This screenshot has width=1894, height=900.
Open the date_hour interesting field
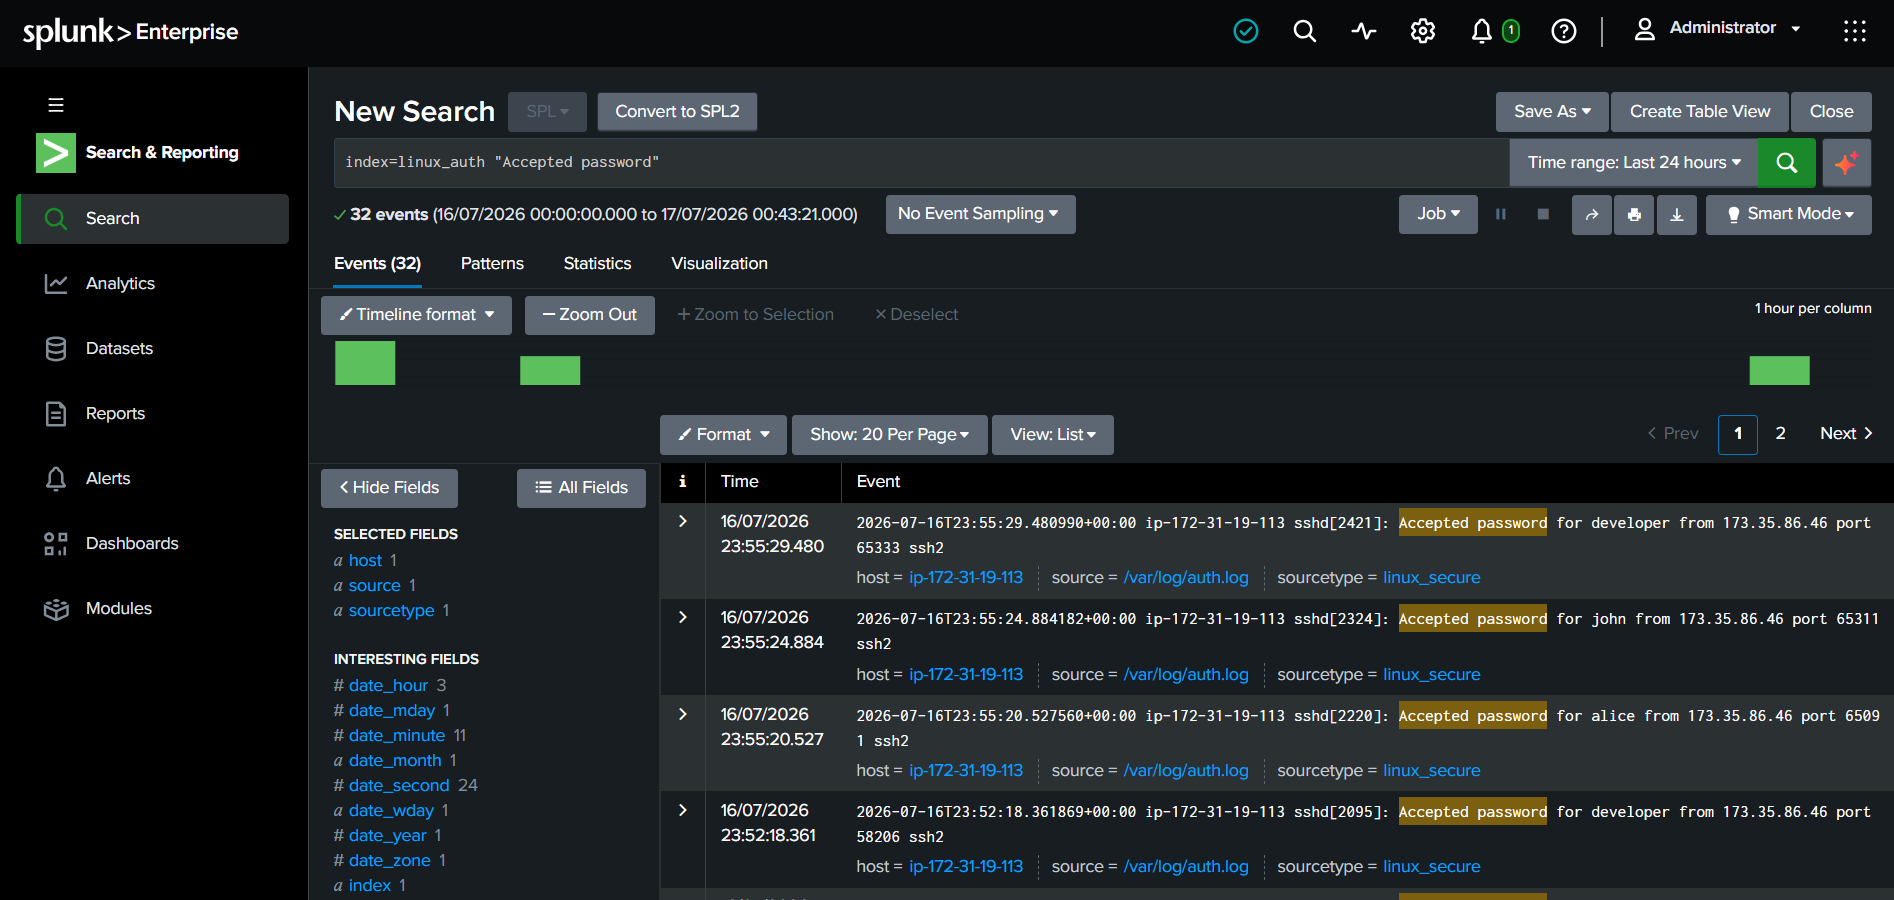[x=388, y=686]
